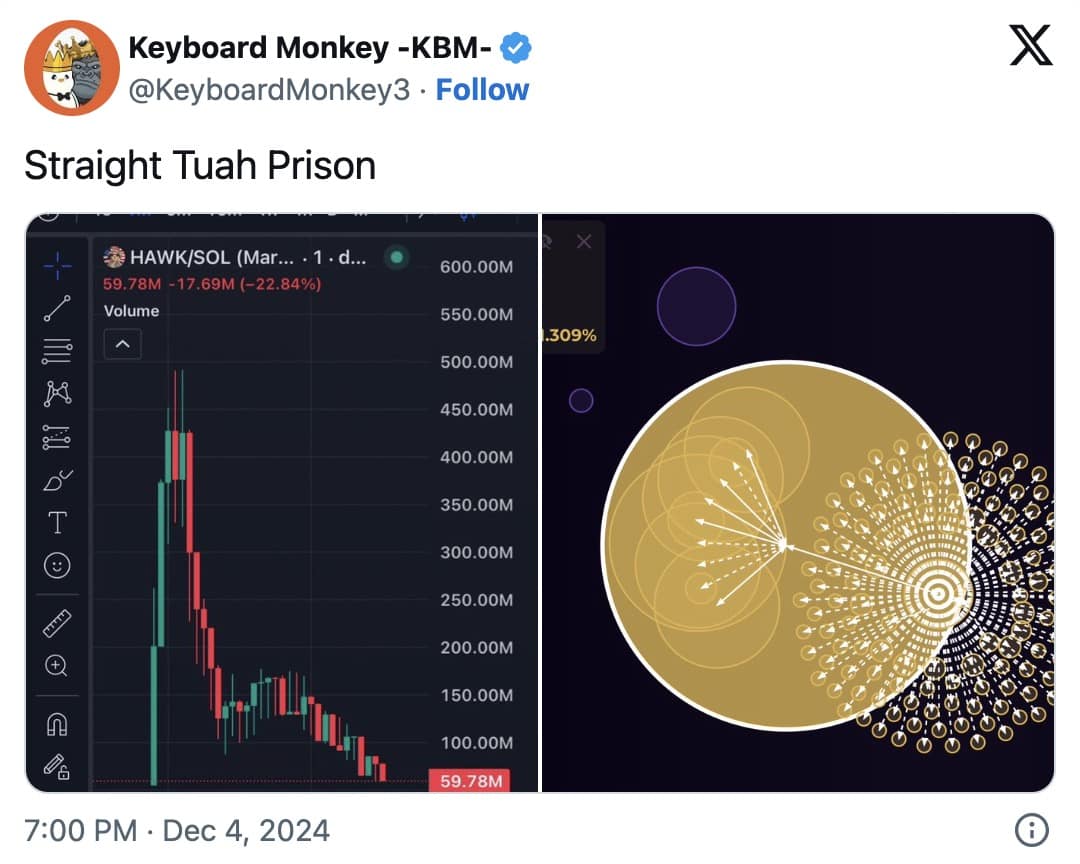The height and width of the screenshot is (864, 1080).
Task: Select the brush drawing tool
Action: 58,479
